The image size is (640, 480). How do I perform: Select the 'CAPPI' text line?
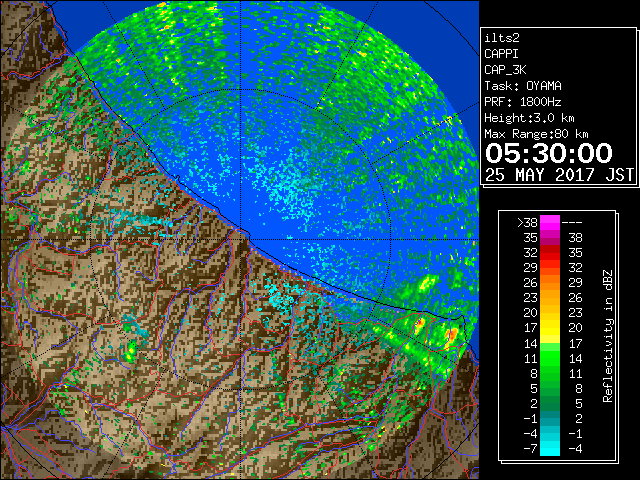(501, 54)
